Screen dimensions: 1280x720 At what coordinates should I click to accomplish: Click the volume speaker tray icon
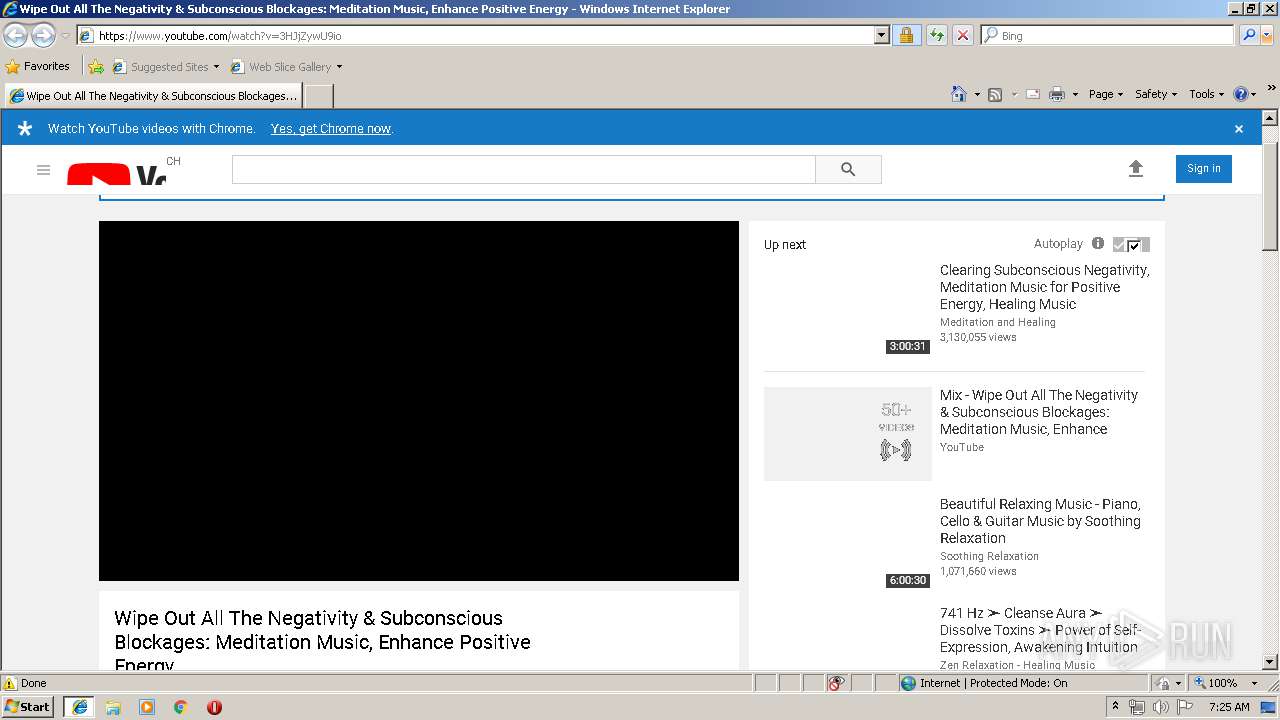point(1160,707)
